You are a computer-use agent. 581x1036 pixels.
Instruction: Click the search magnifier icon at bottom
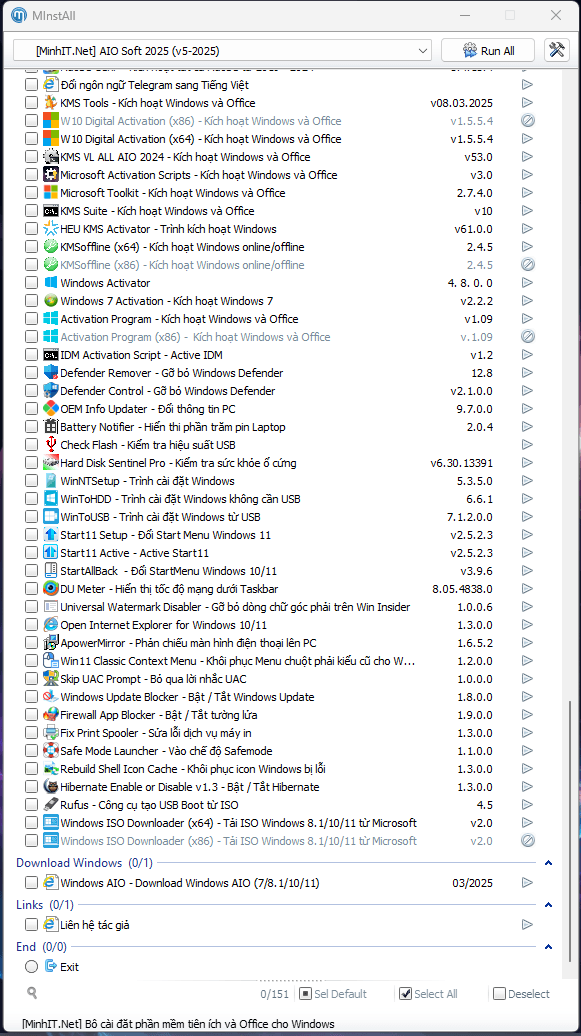[32, 993]
